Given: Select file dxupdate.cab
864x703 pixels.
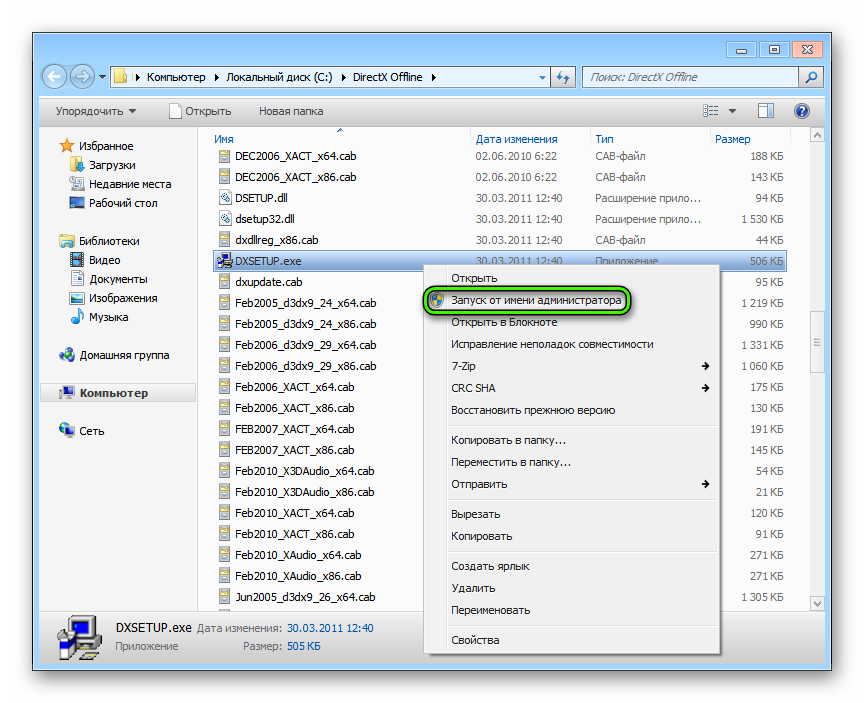Looking at the screenshot, I should pos(268,282).
